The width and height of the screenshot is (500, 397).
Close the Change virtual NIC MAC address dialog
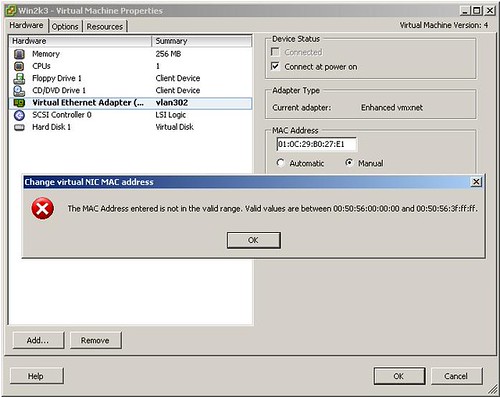pyautogui.click(x=476, y=182)
